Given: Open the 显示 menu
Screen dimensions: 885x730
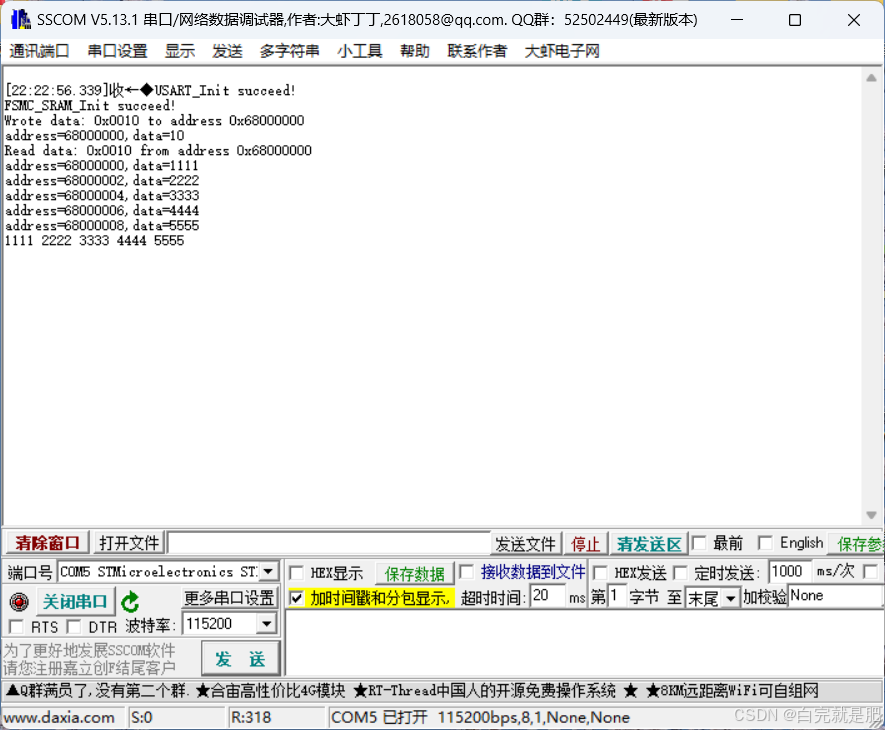Looking at the screenshot, I should coord(179,51).
